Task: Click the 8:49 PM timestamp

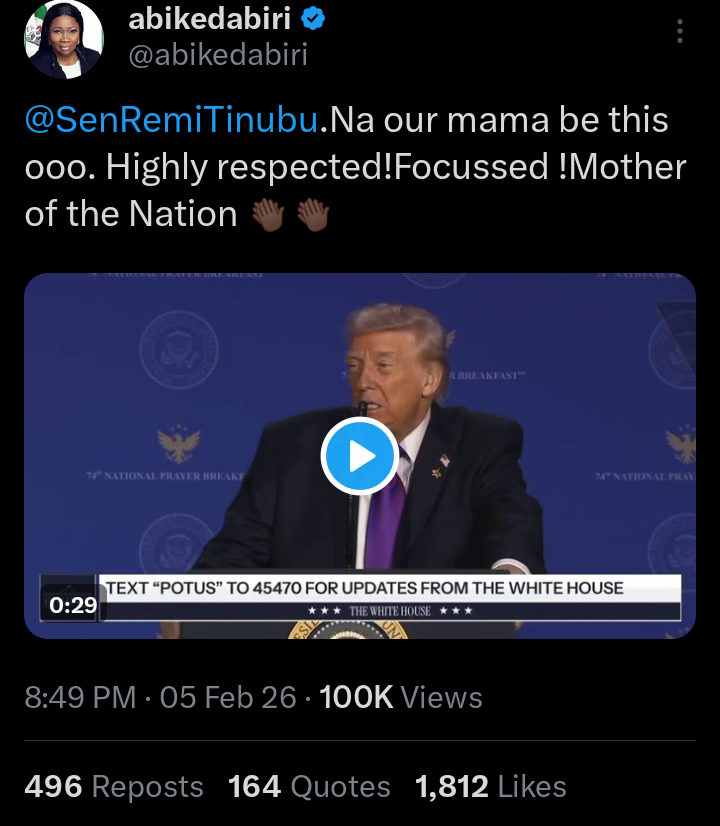Action: point(80,697)
